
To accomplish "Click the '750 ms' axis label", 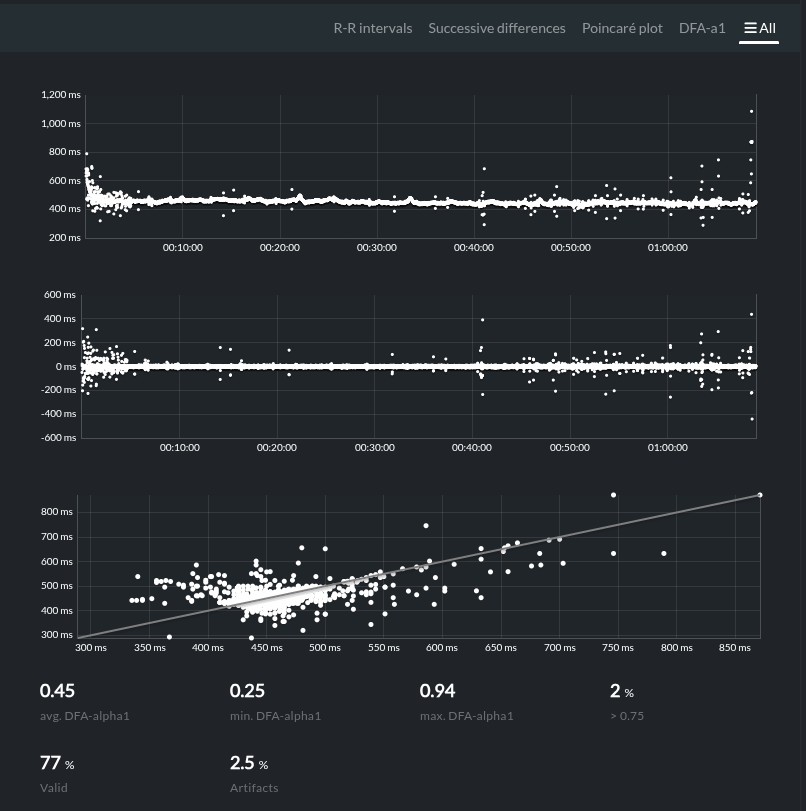I will coord(618,648).
